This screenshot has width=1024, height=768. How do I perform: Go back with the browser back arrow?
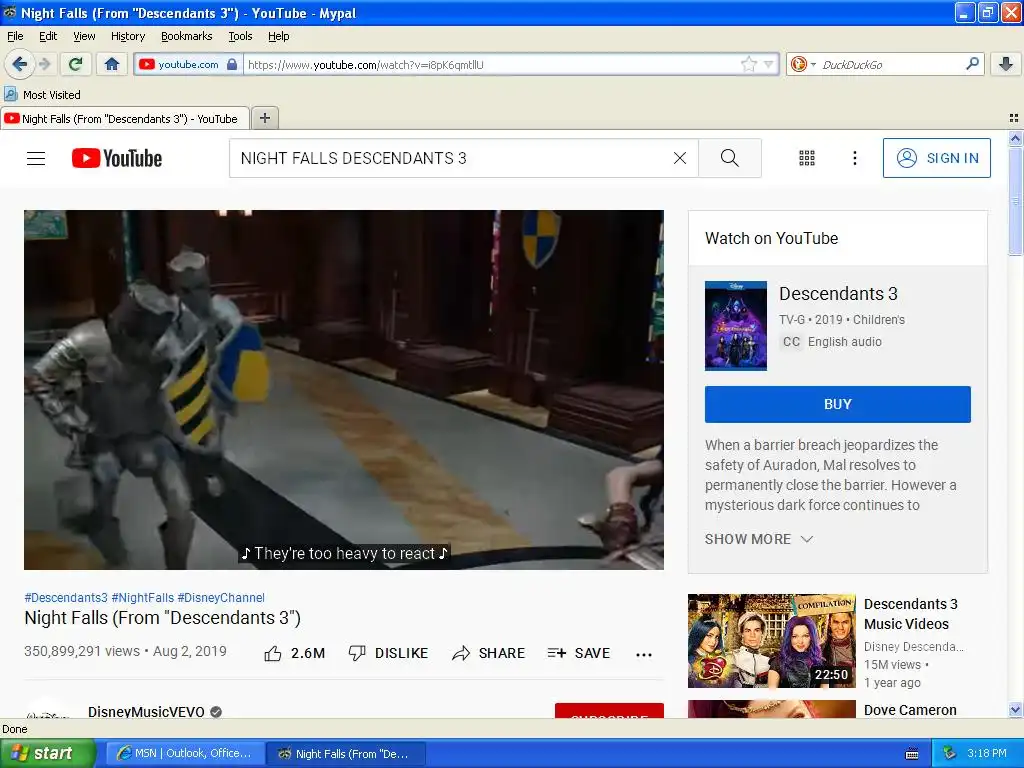pos(19,64)
